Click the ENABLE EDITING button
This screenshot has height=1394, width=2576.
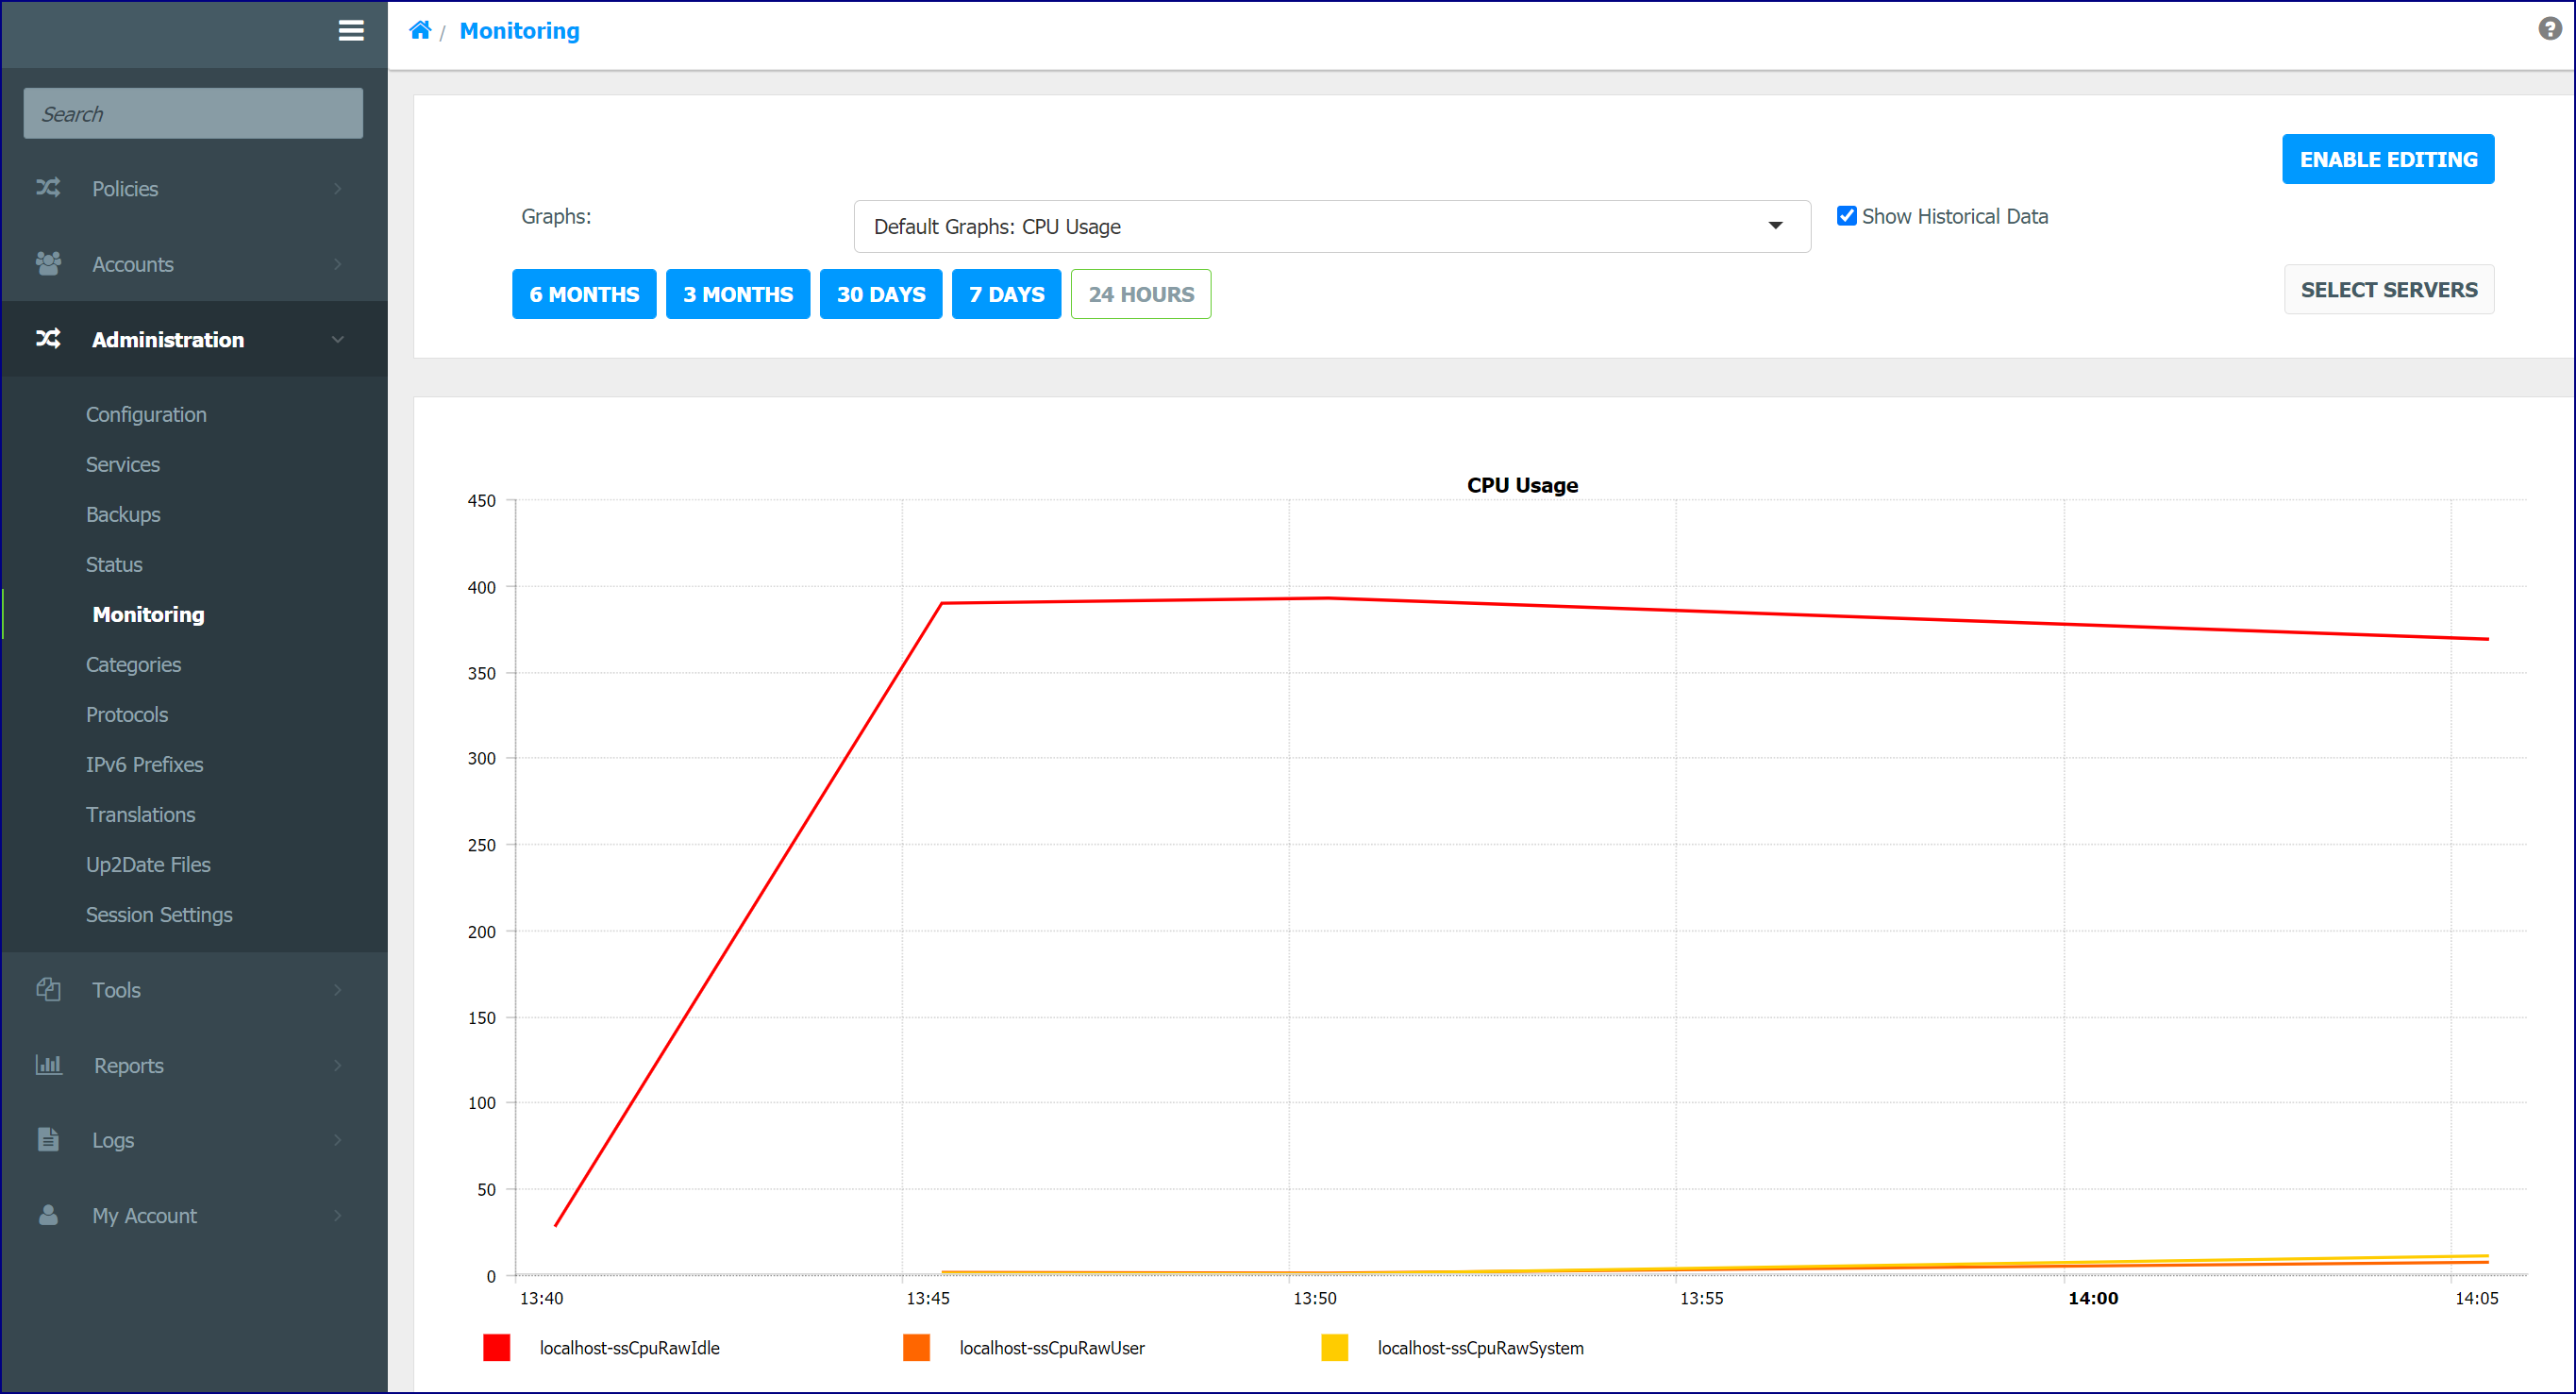click(x=2388, y=159)
